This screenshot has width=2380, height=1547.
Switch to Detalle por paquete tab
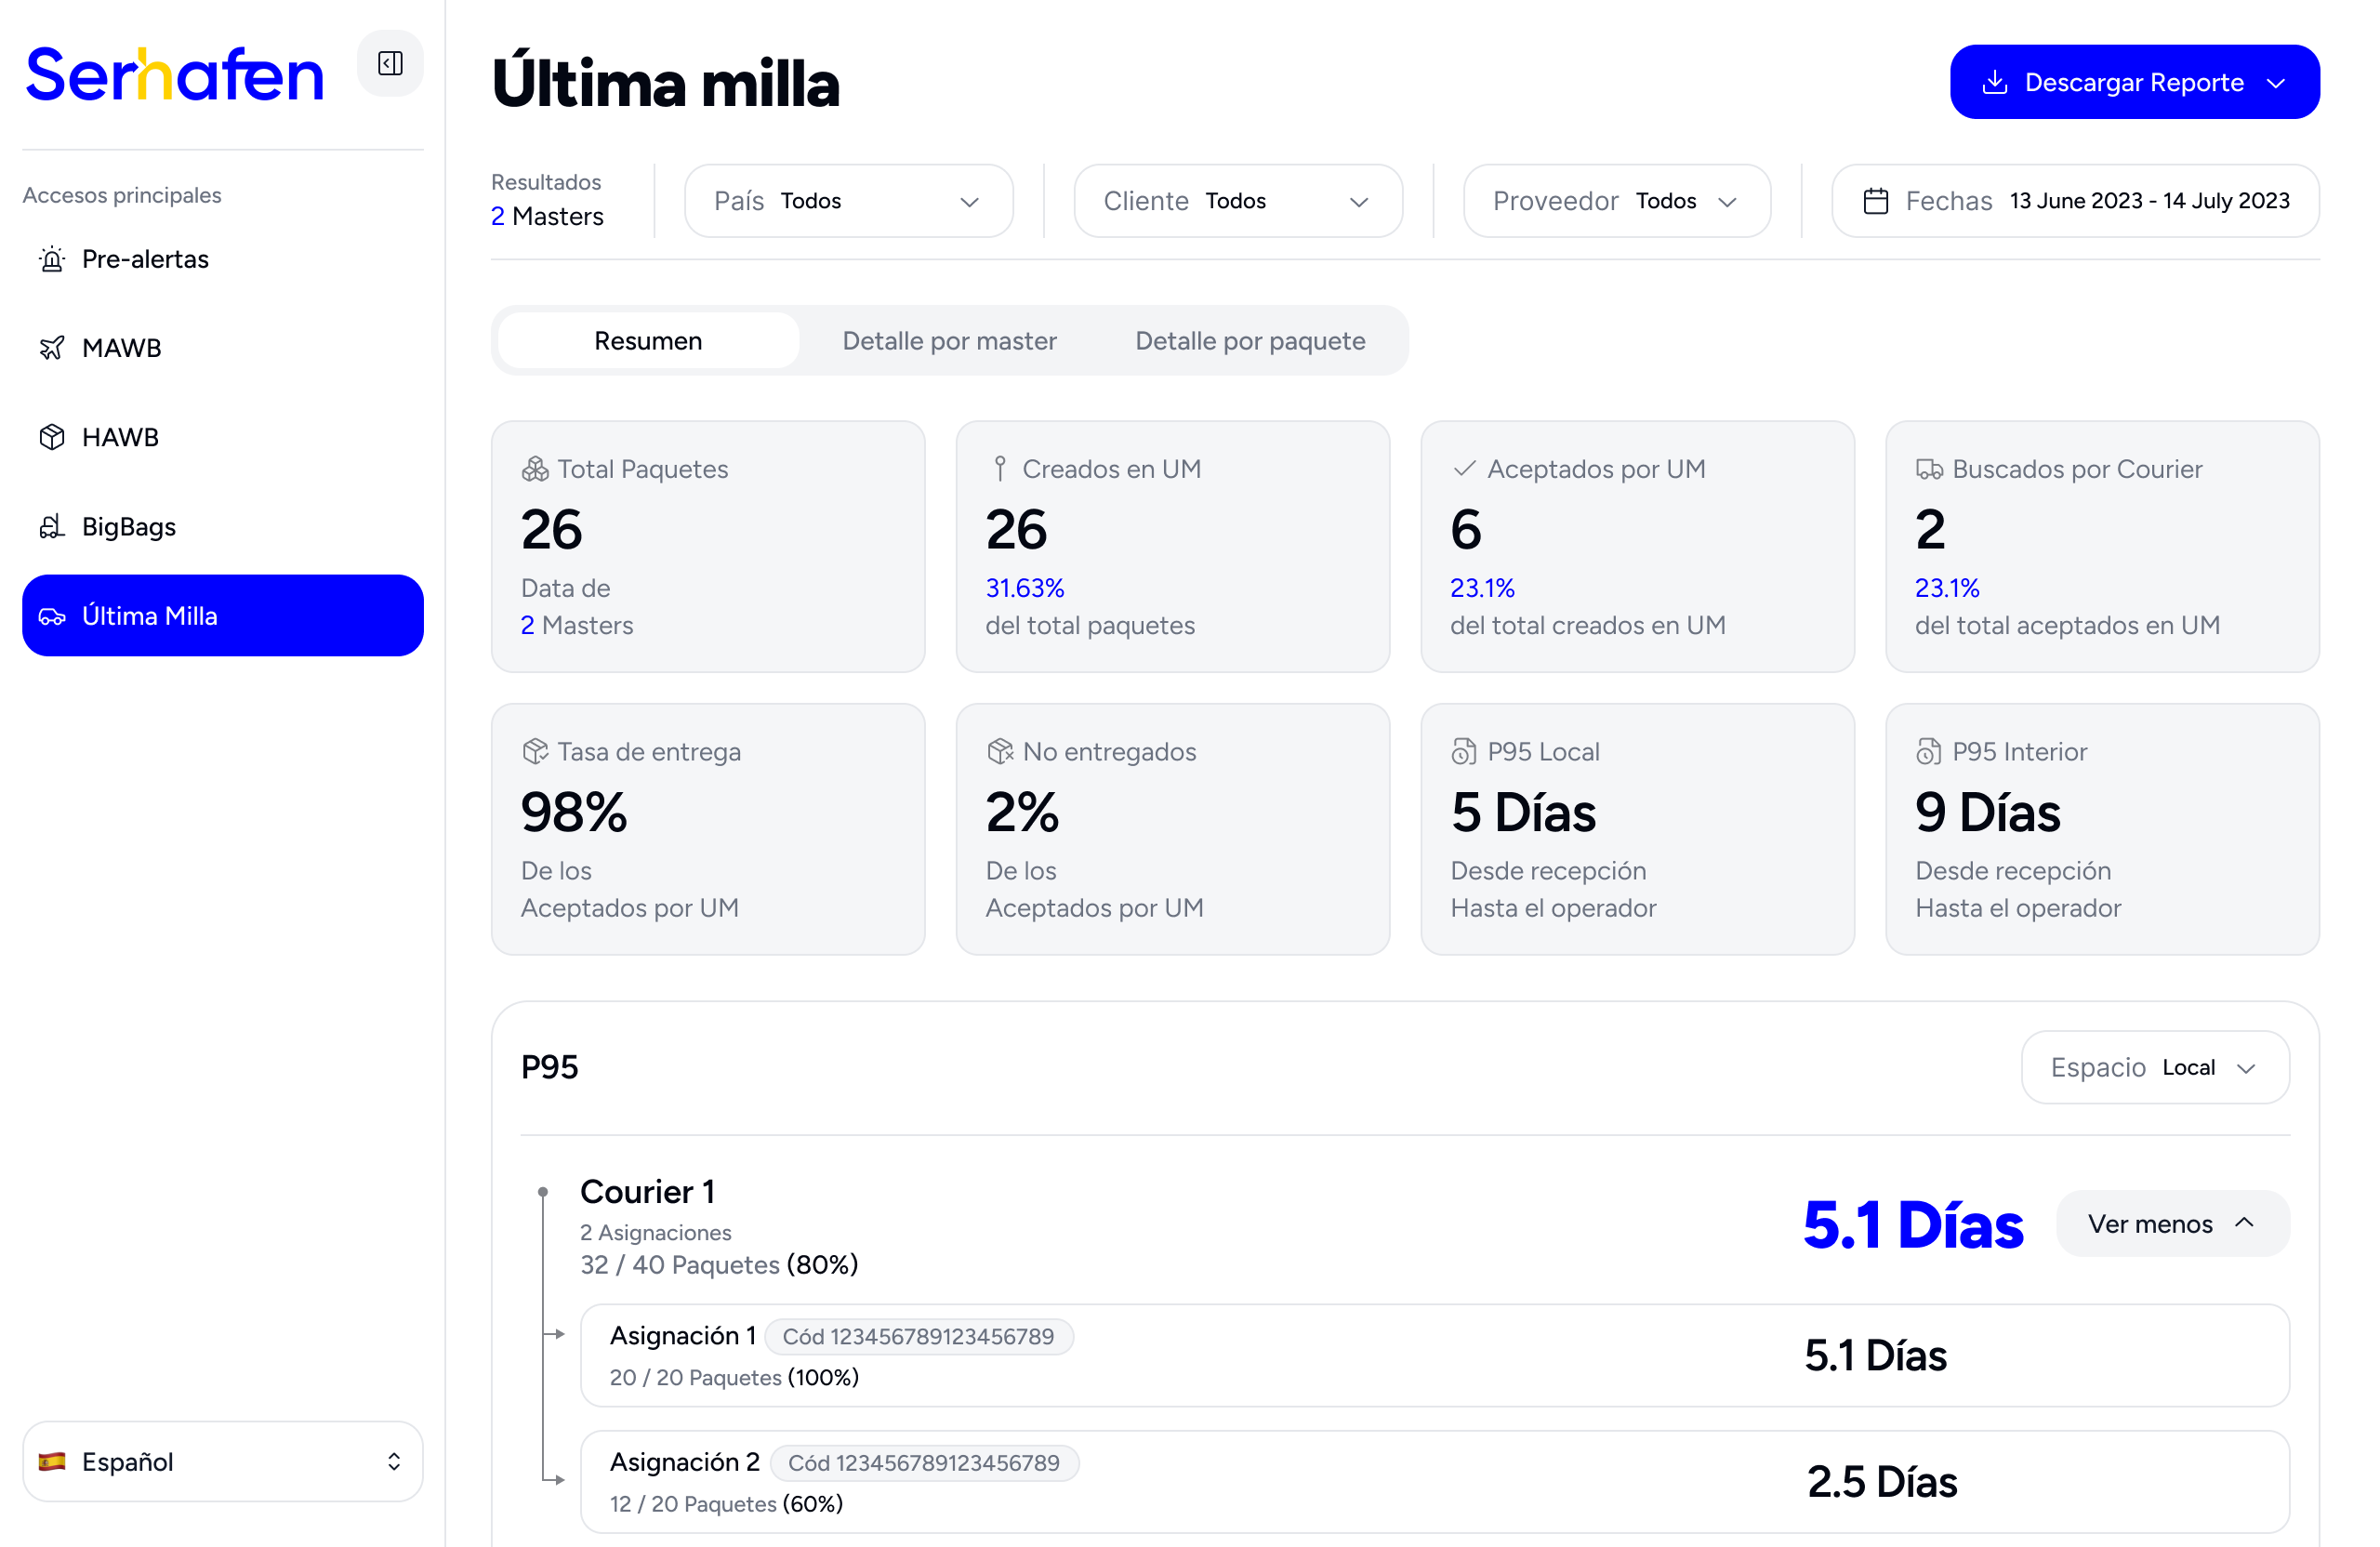click(1250, 341)
